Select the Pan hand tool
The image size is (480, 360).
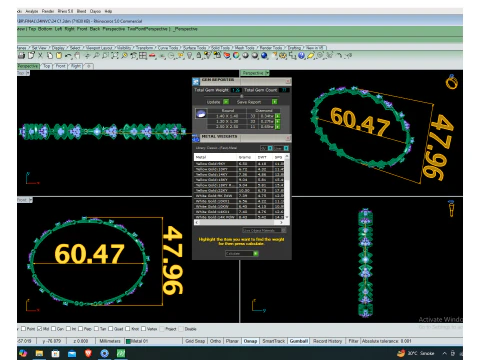pos(77,56)
